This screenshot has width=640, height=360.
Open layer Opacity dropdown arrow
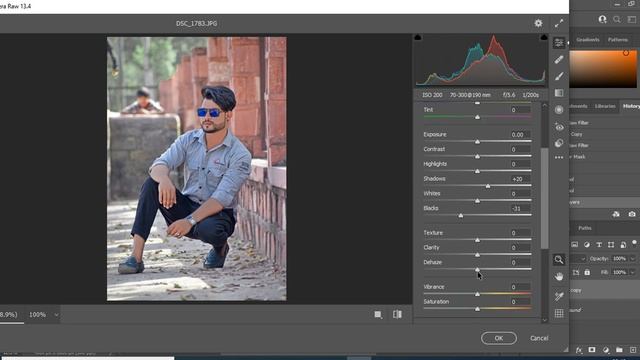pyautogui.click(x=632, y=258)
